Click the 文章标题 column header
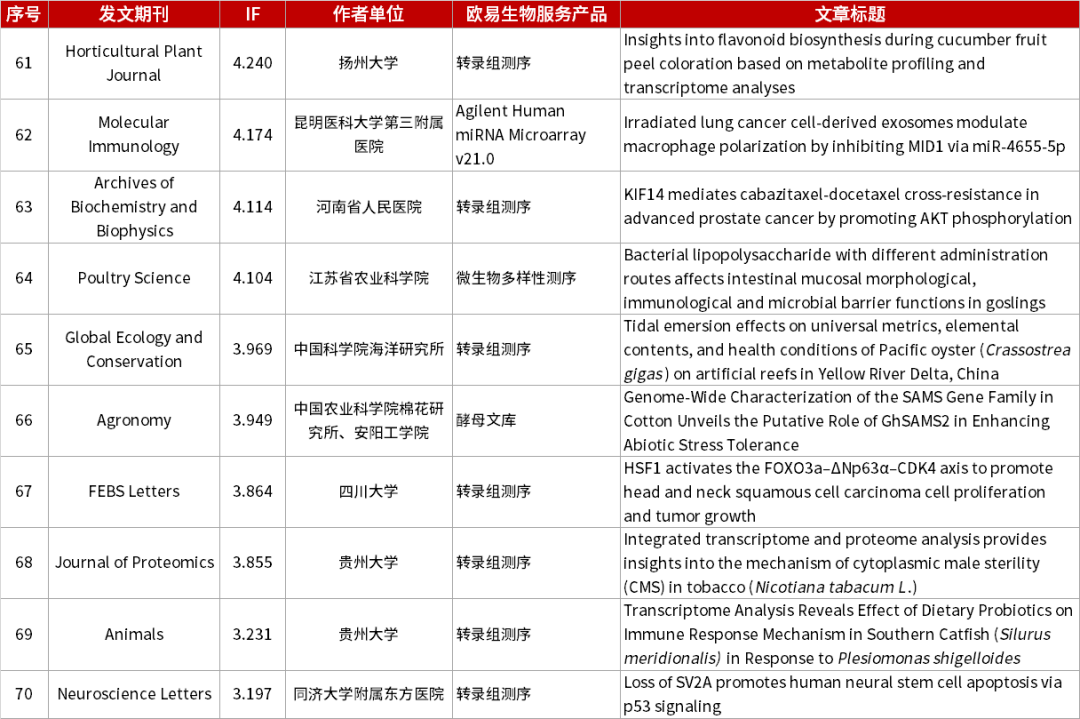 coord(849,14)
